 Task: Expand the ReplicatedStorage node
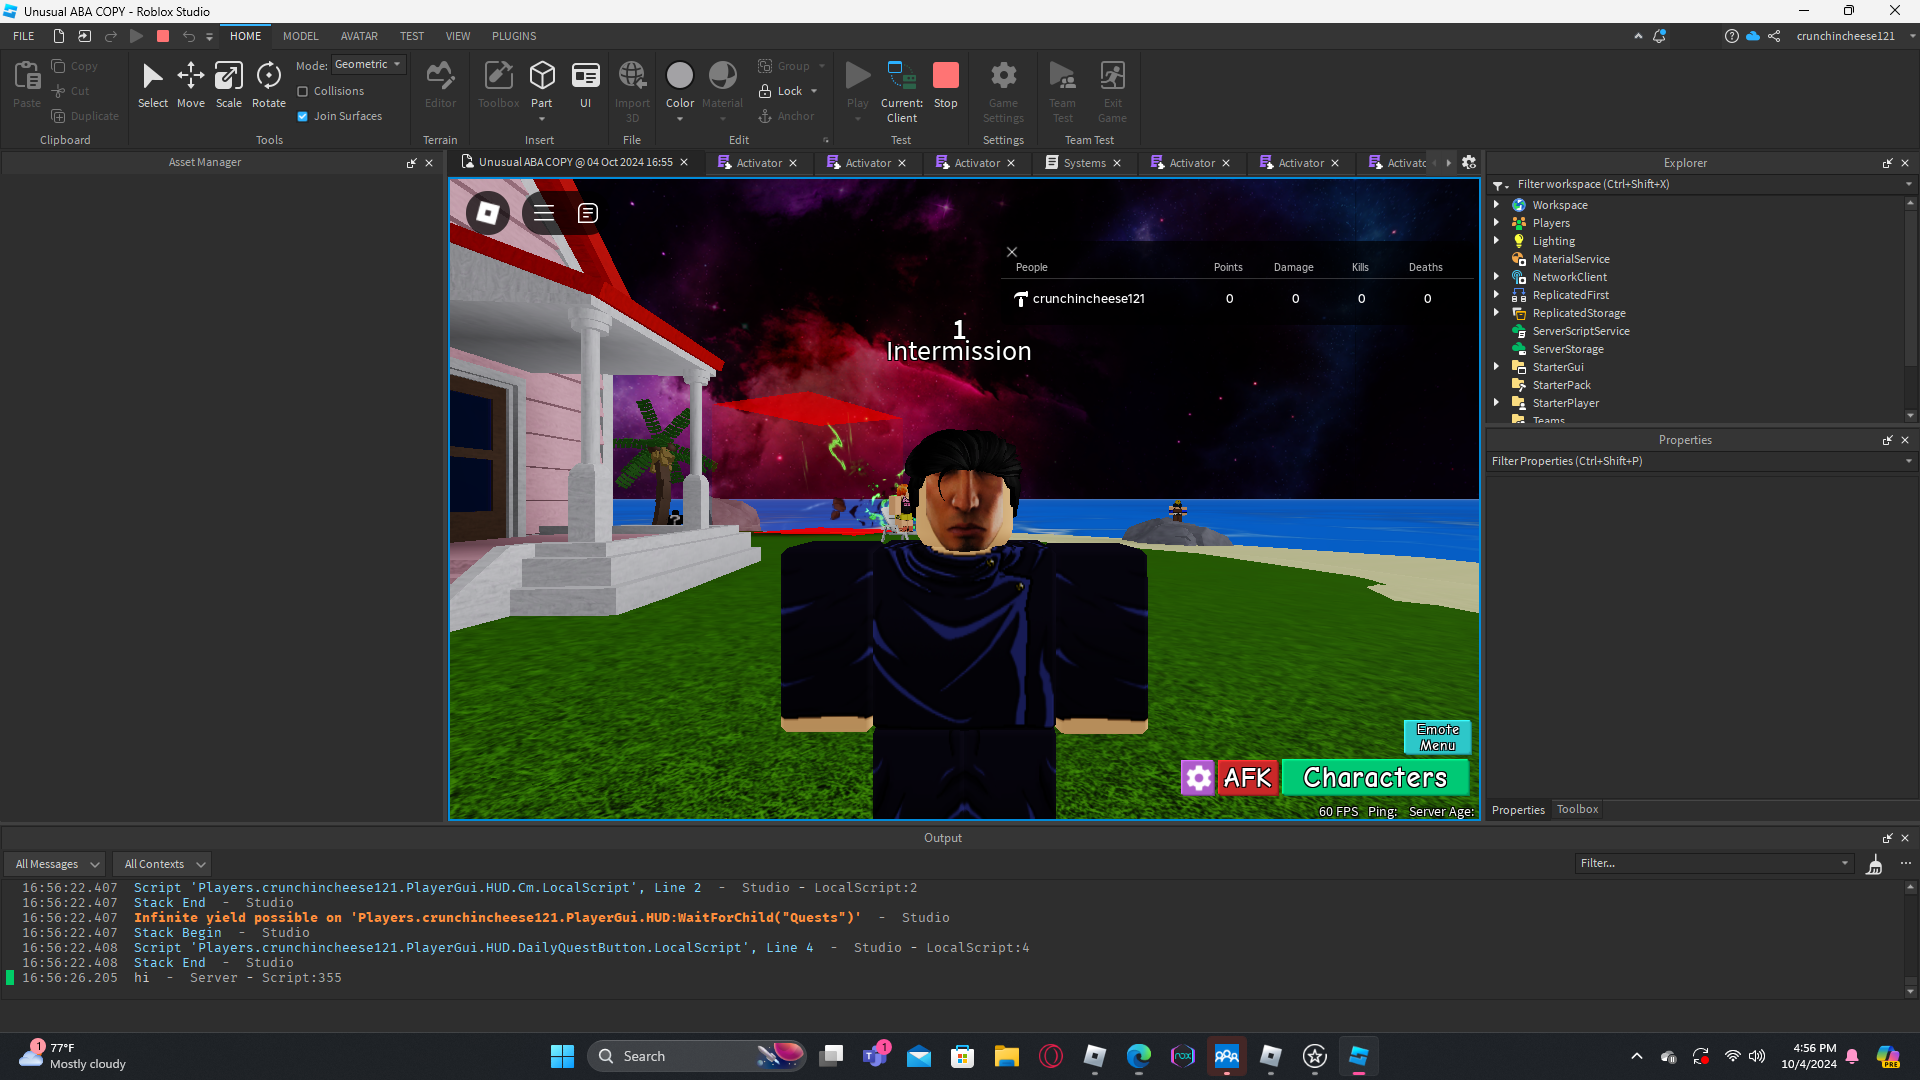[x=1497, y=313]
